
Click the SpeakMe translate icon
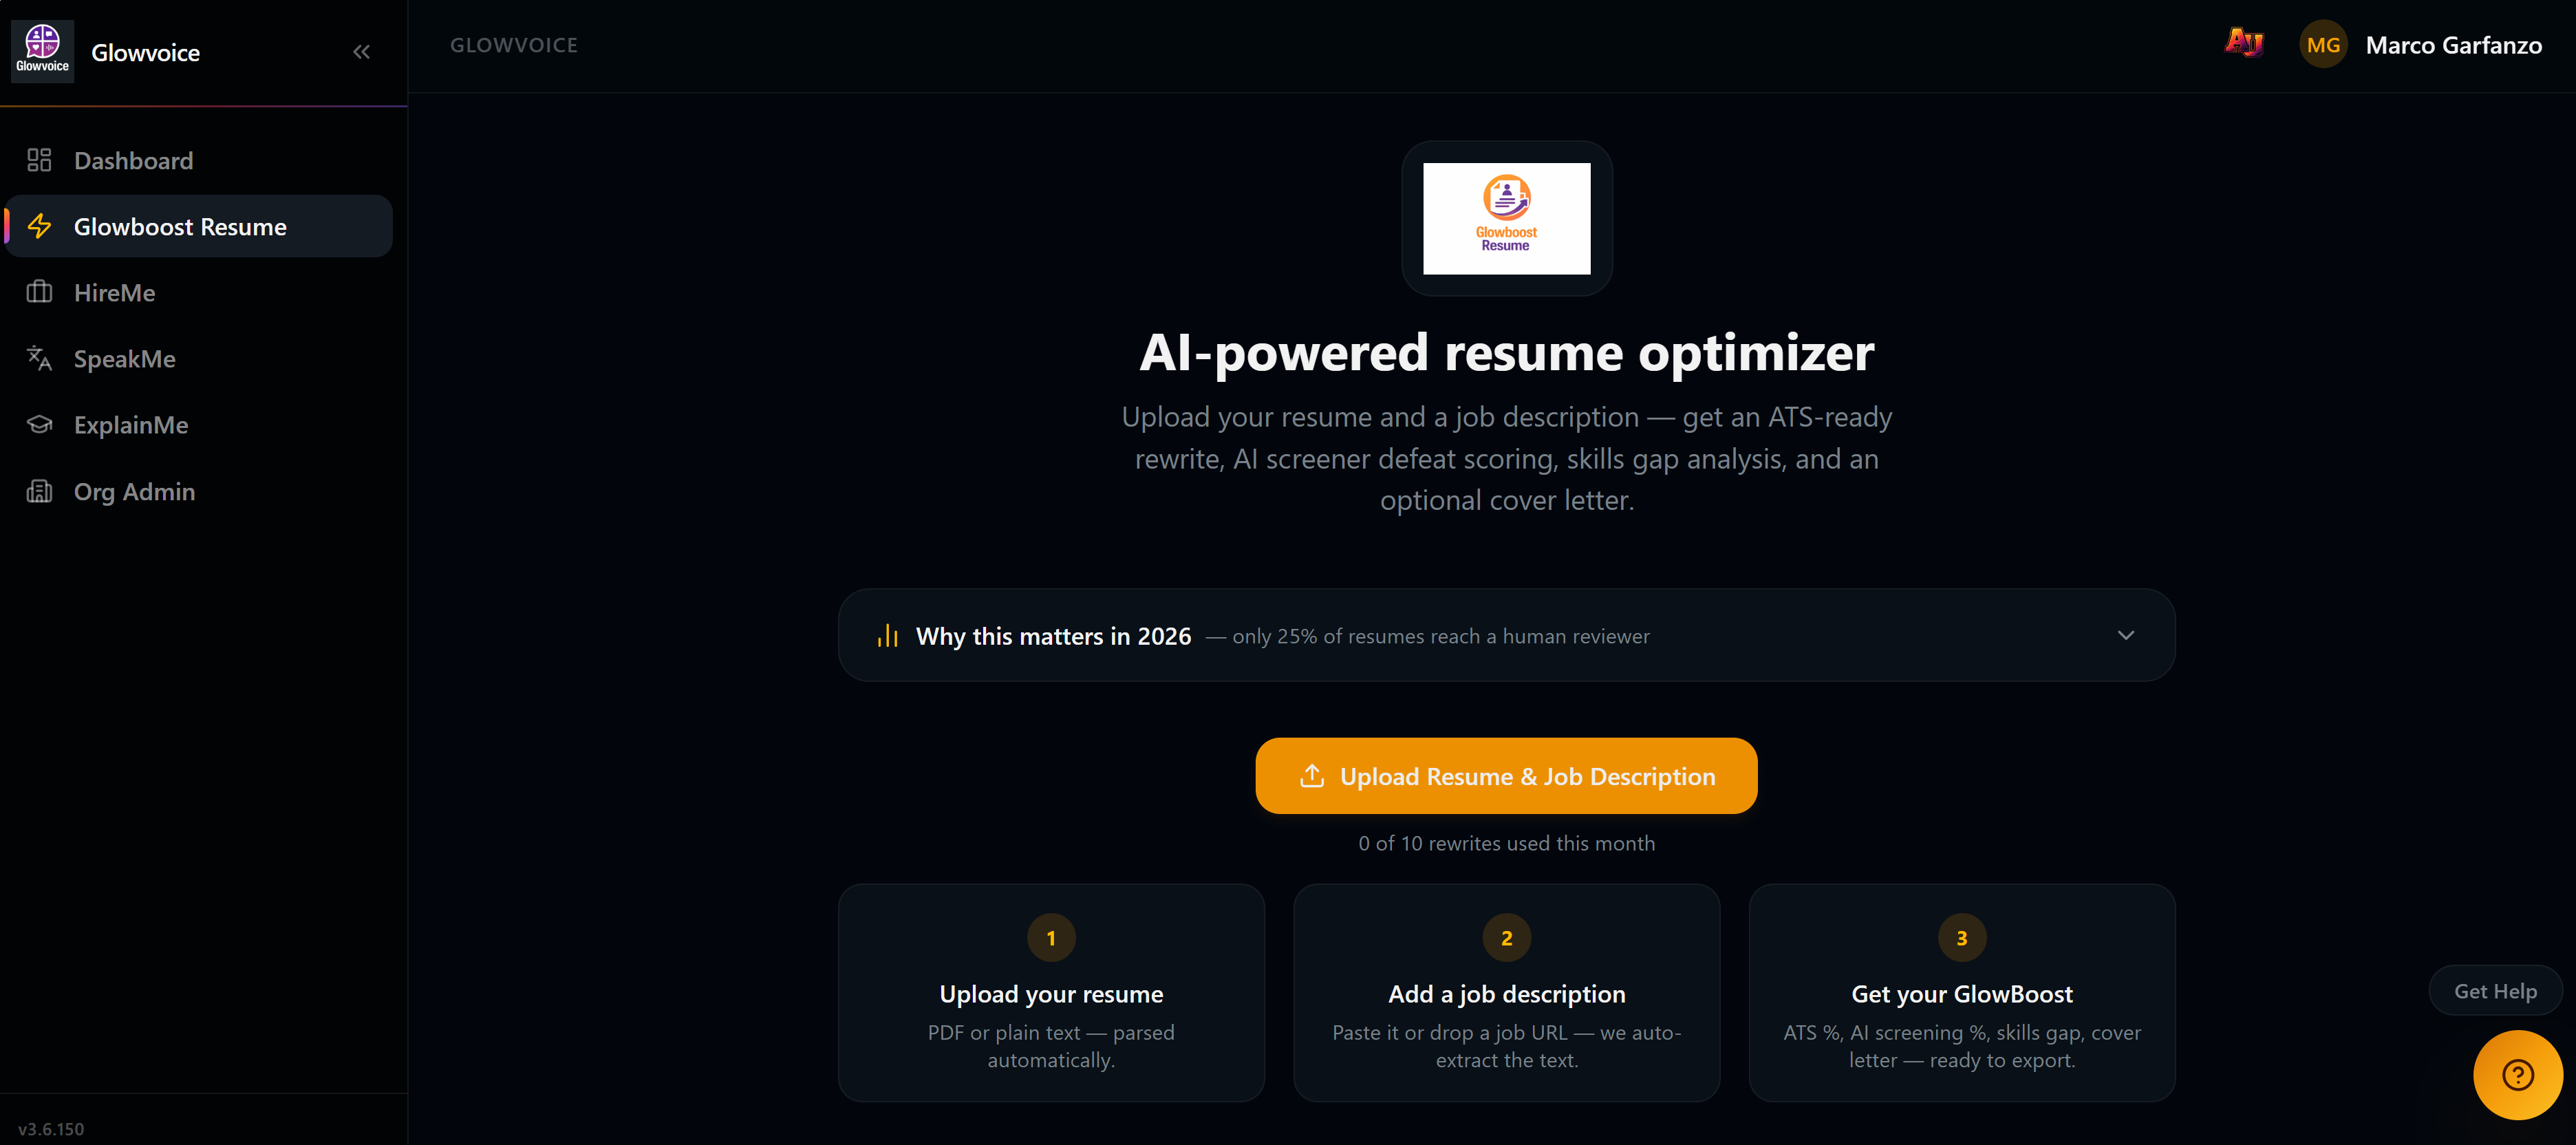click(x=39, y=358)
